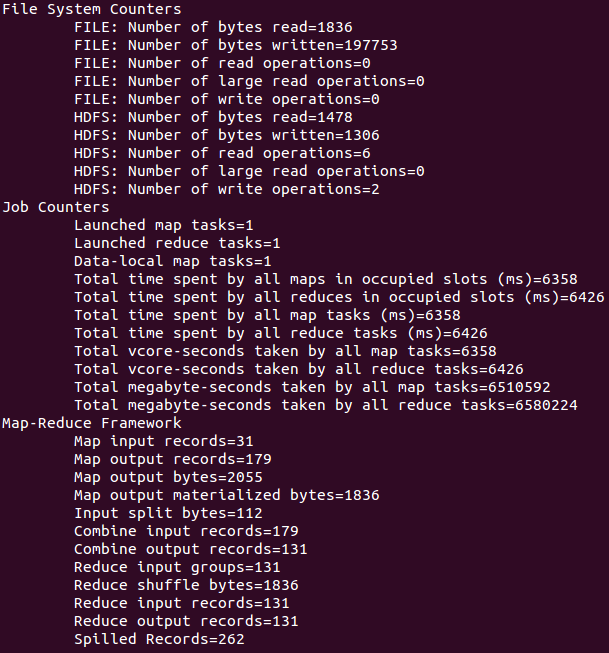The image size is (609, 653).
Task: Click the HDFS write operations=2 line
Action: [226, 189]
